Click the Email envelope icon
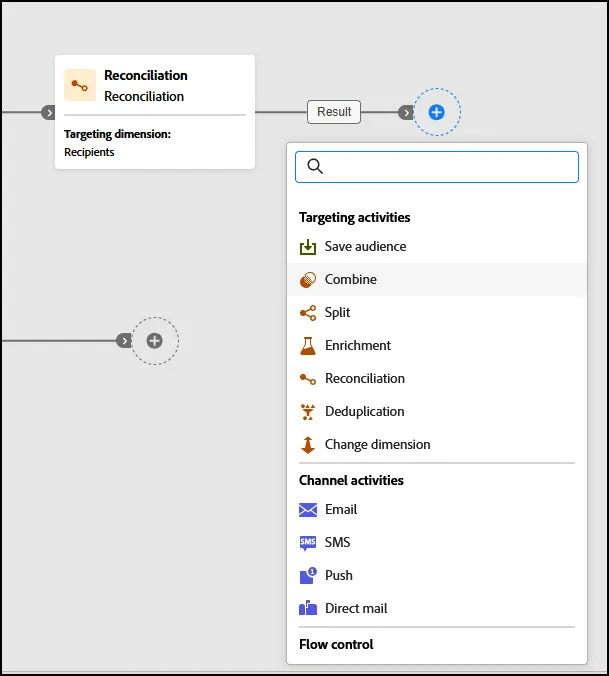609x676 pixels. pyautogui.click(x=308, y=510)
